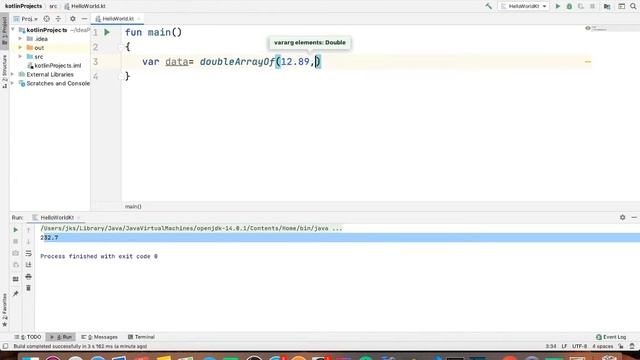Hide the Project panel with minus icon
The image size is (640, 360).
tap(84, 19)
